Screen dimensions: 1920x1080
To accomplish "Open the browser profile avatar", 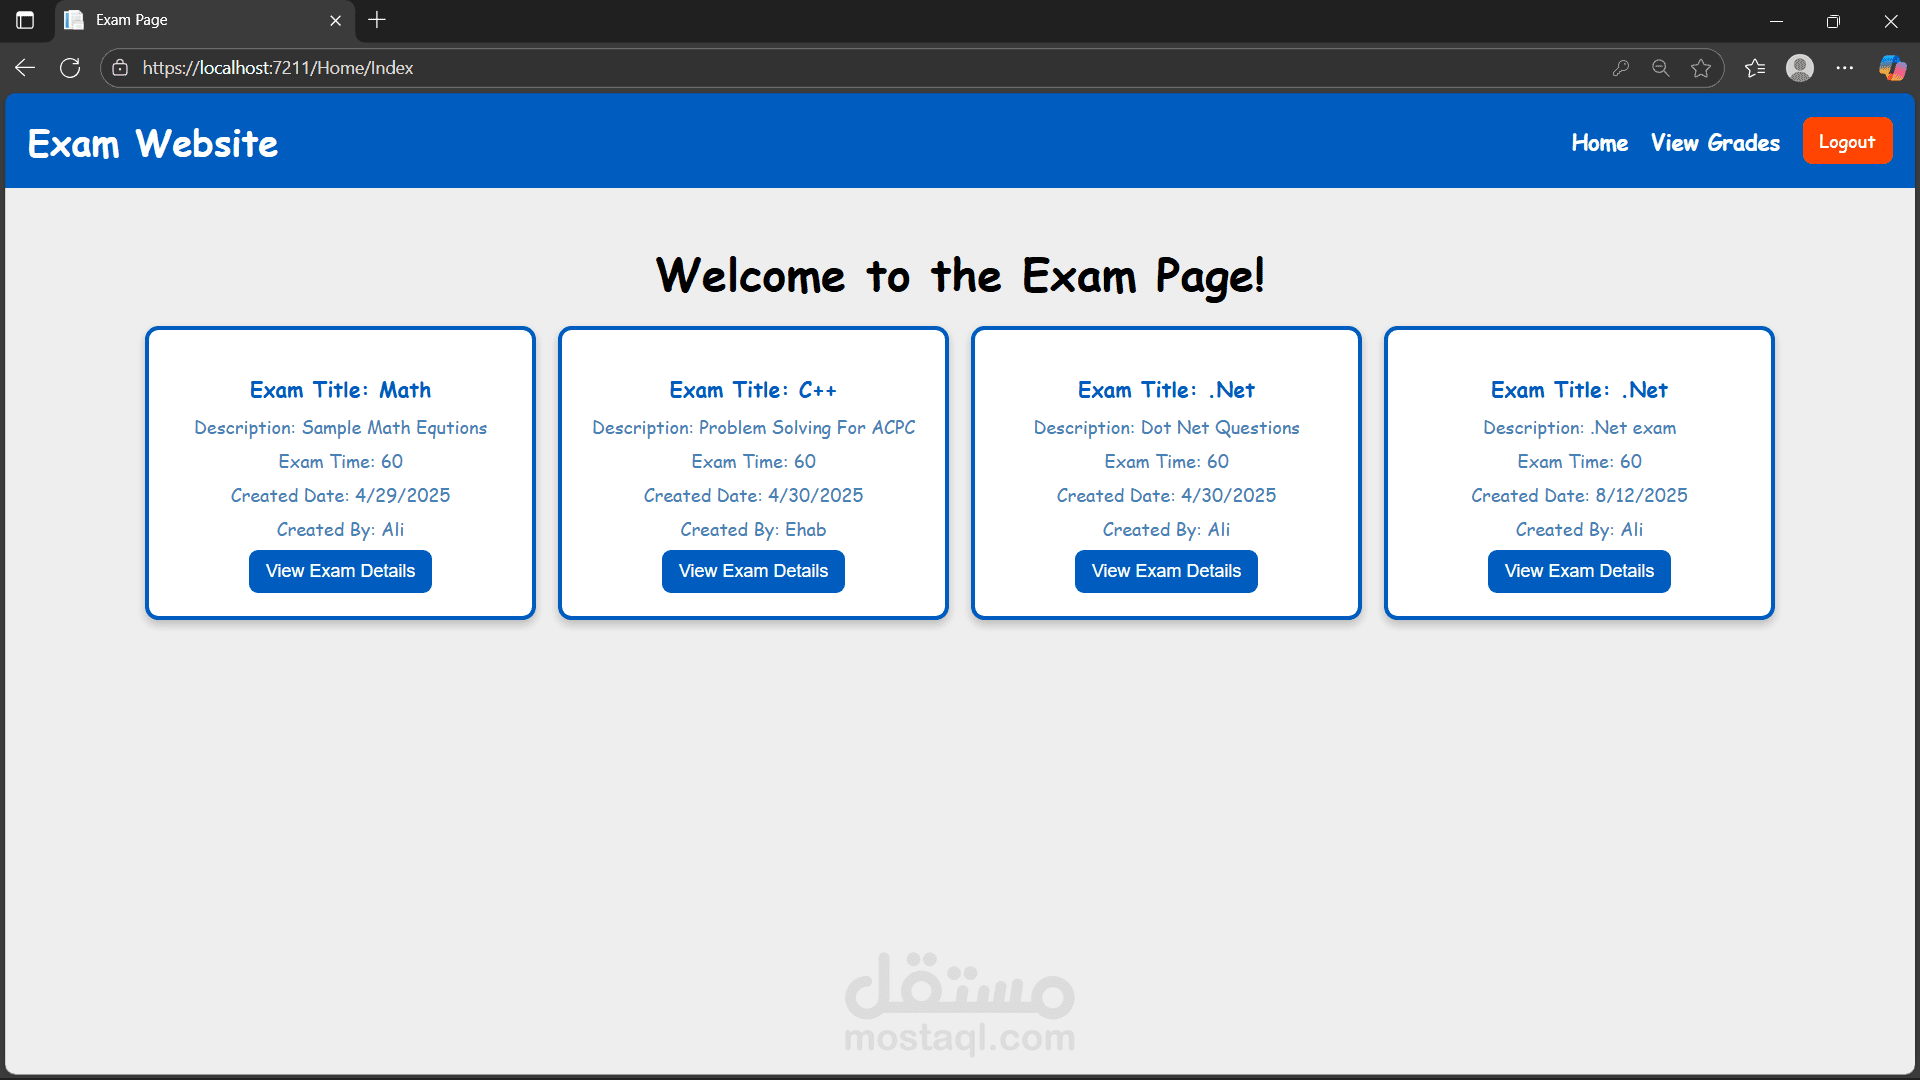I will click(x=1800, y=68).
